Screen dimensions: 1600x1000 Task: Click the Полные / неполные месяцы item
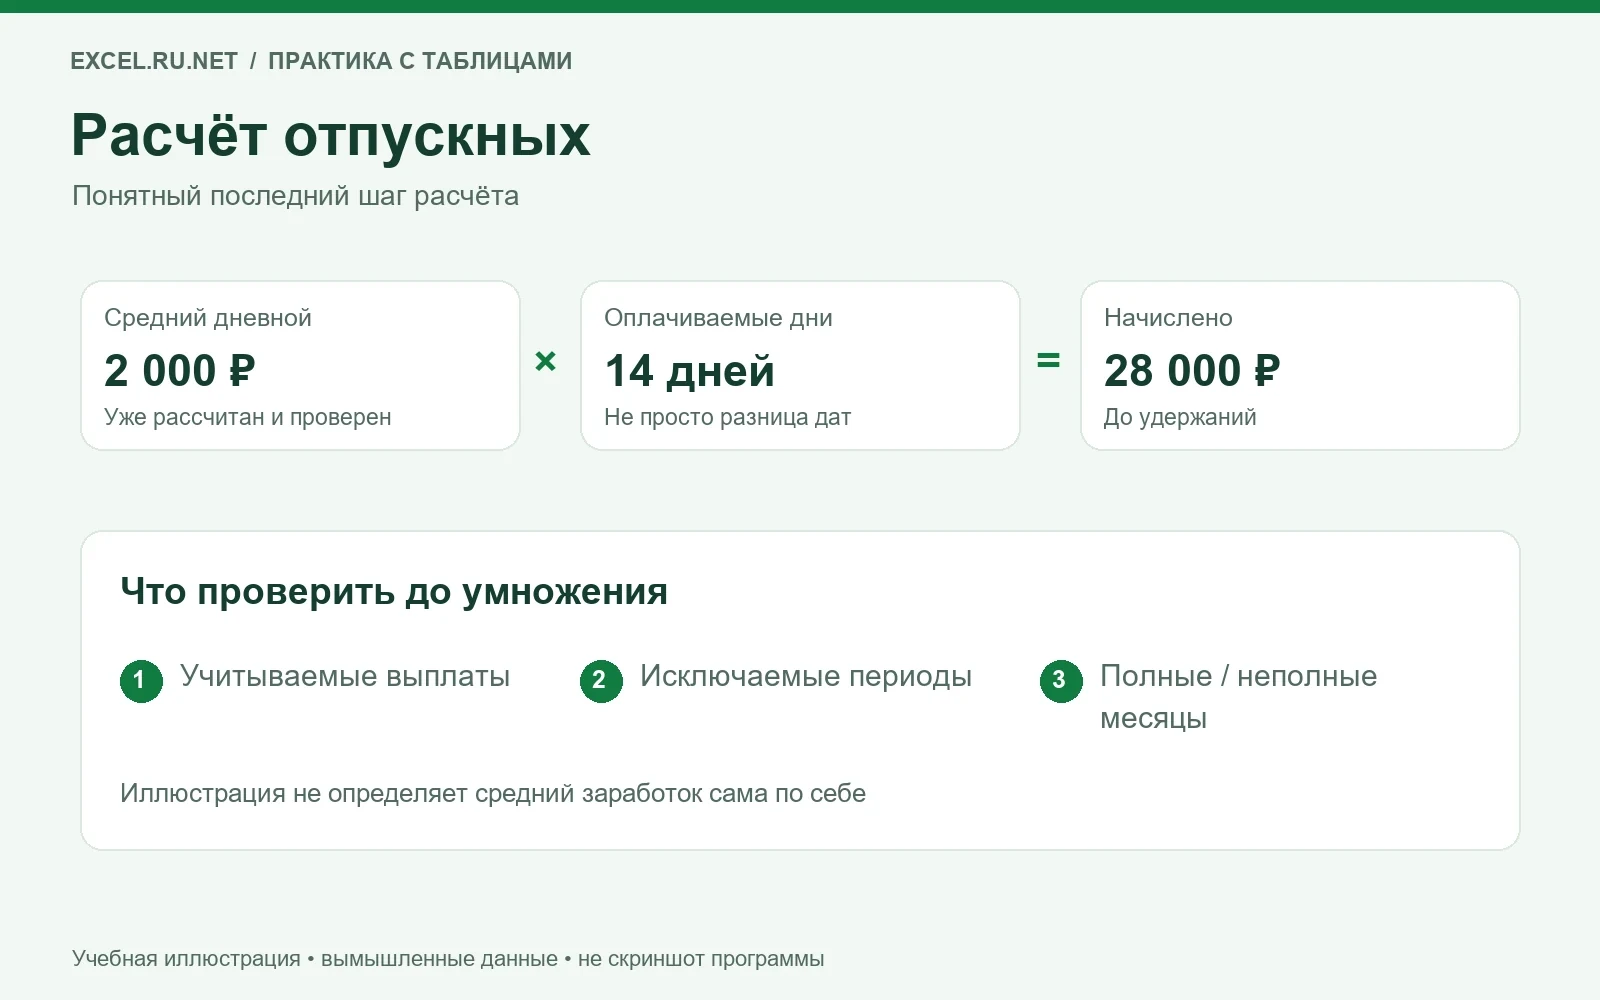1238,697
